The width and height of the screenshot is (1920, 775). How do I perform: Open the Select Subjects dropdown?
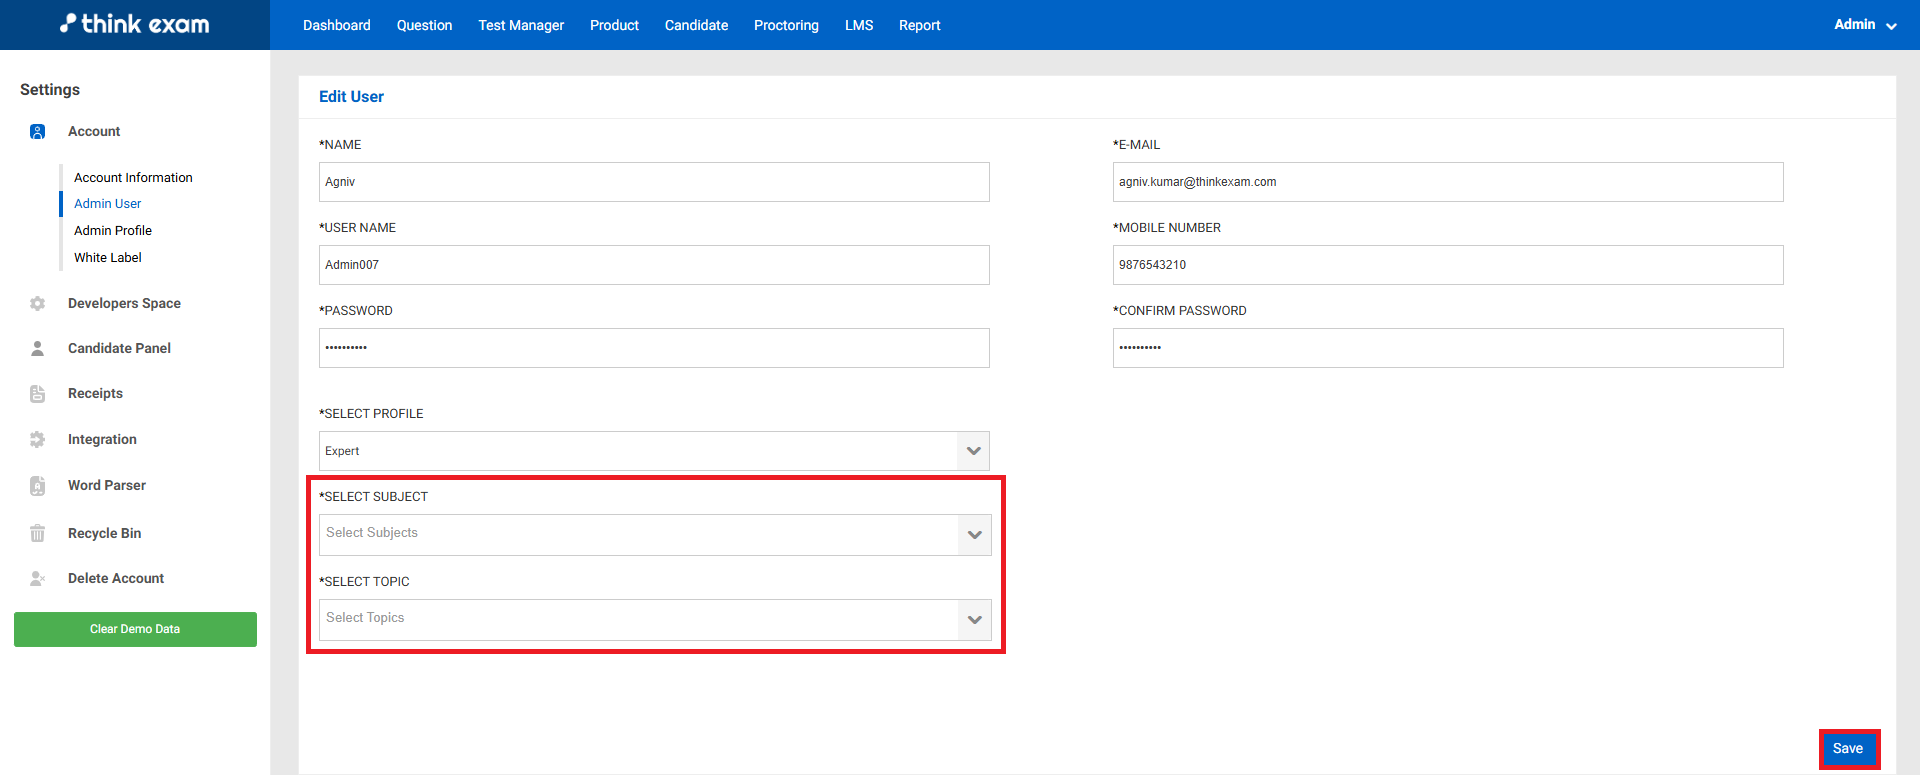[973, 535]
